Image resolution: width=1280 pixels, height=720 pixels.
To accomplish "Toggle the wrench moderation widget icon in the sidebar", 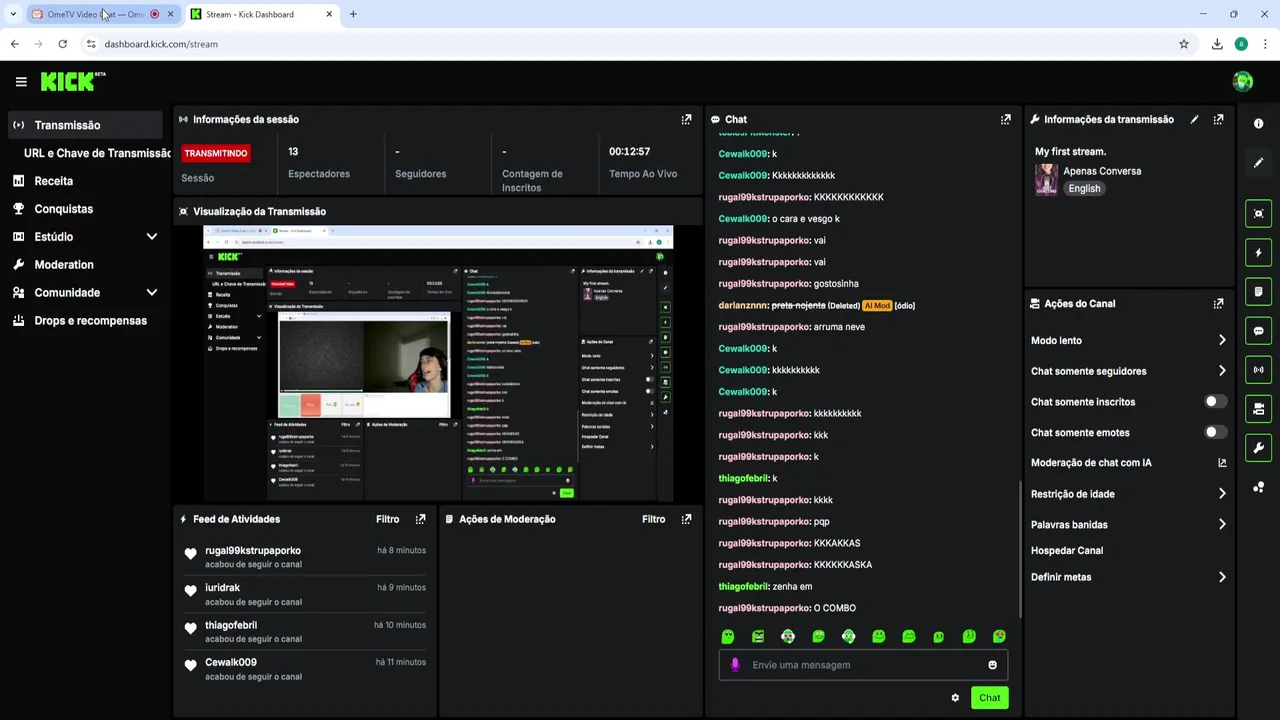I will [x=1258, y=447].
